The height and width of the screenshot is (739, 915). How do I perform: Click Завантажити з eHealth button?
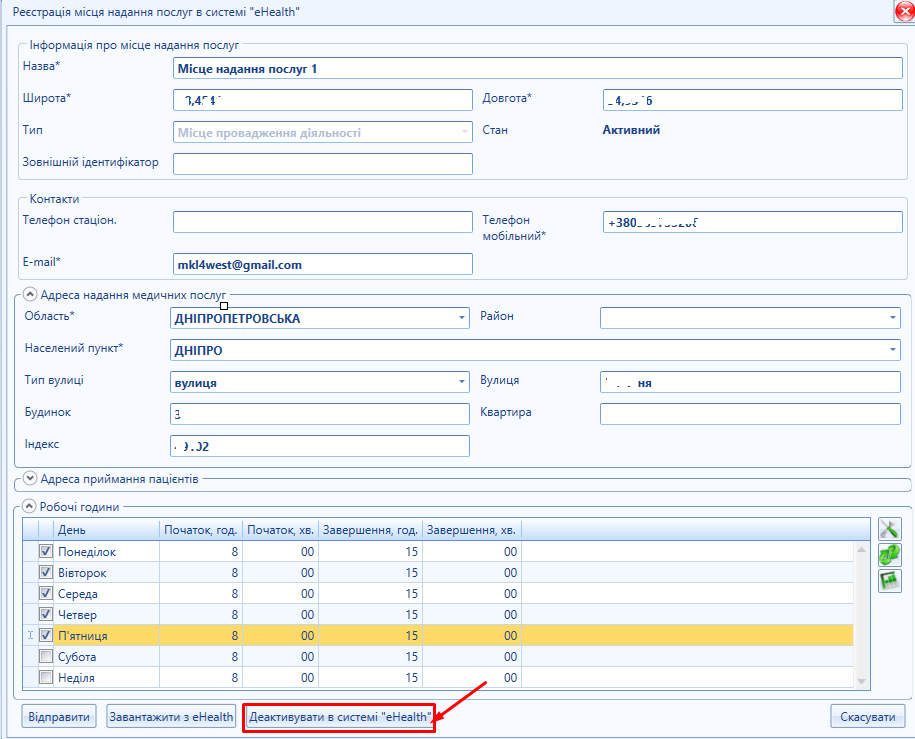pyautogui.click(x=172, y=716)
